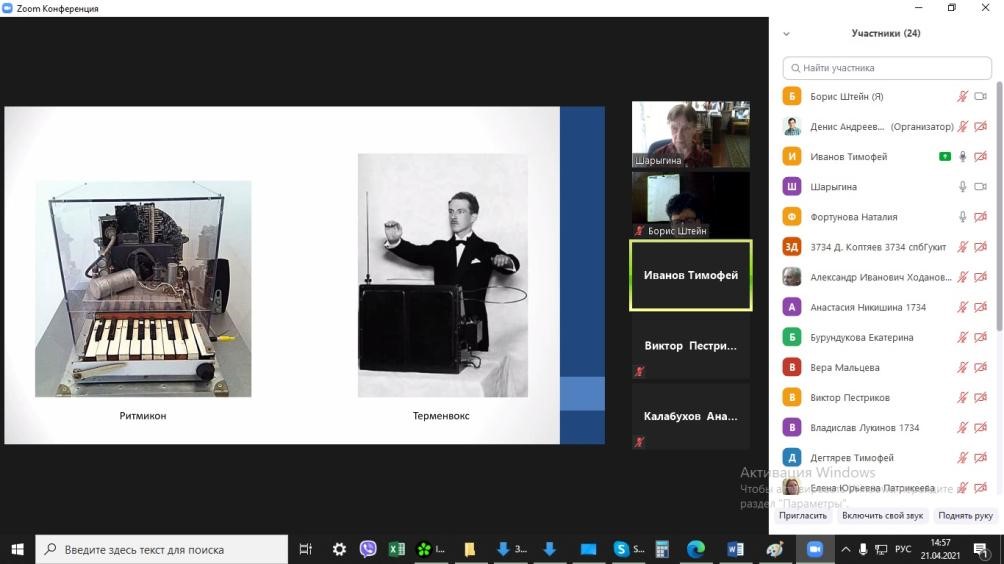The width and height of the screenshot is (1004, 564).
Task: Select the Калабухов video tile
Action: pyautogui.click(x=691, y=416)
